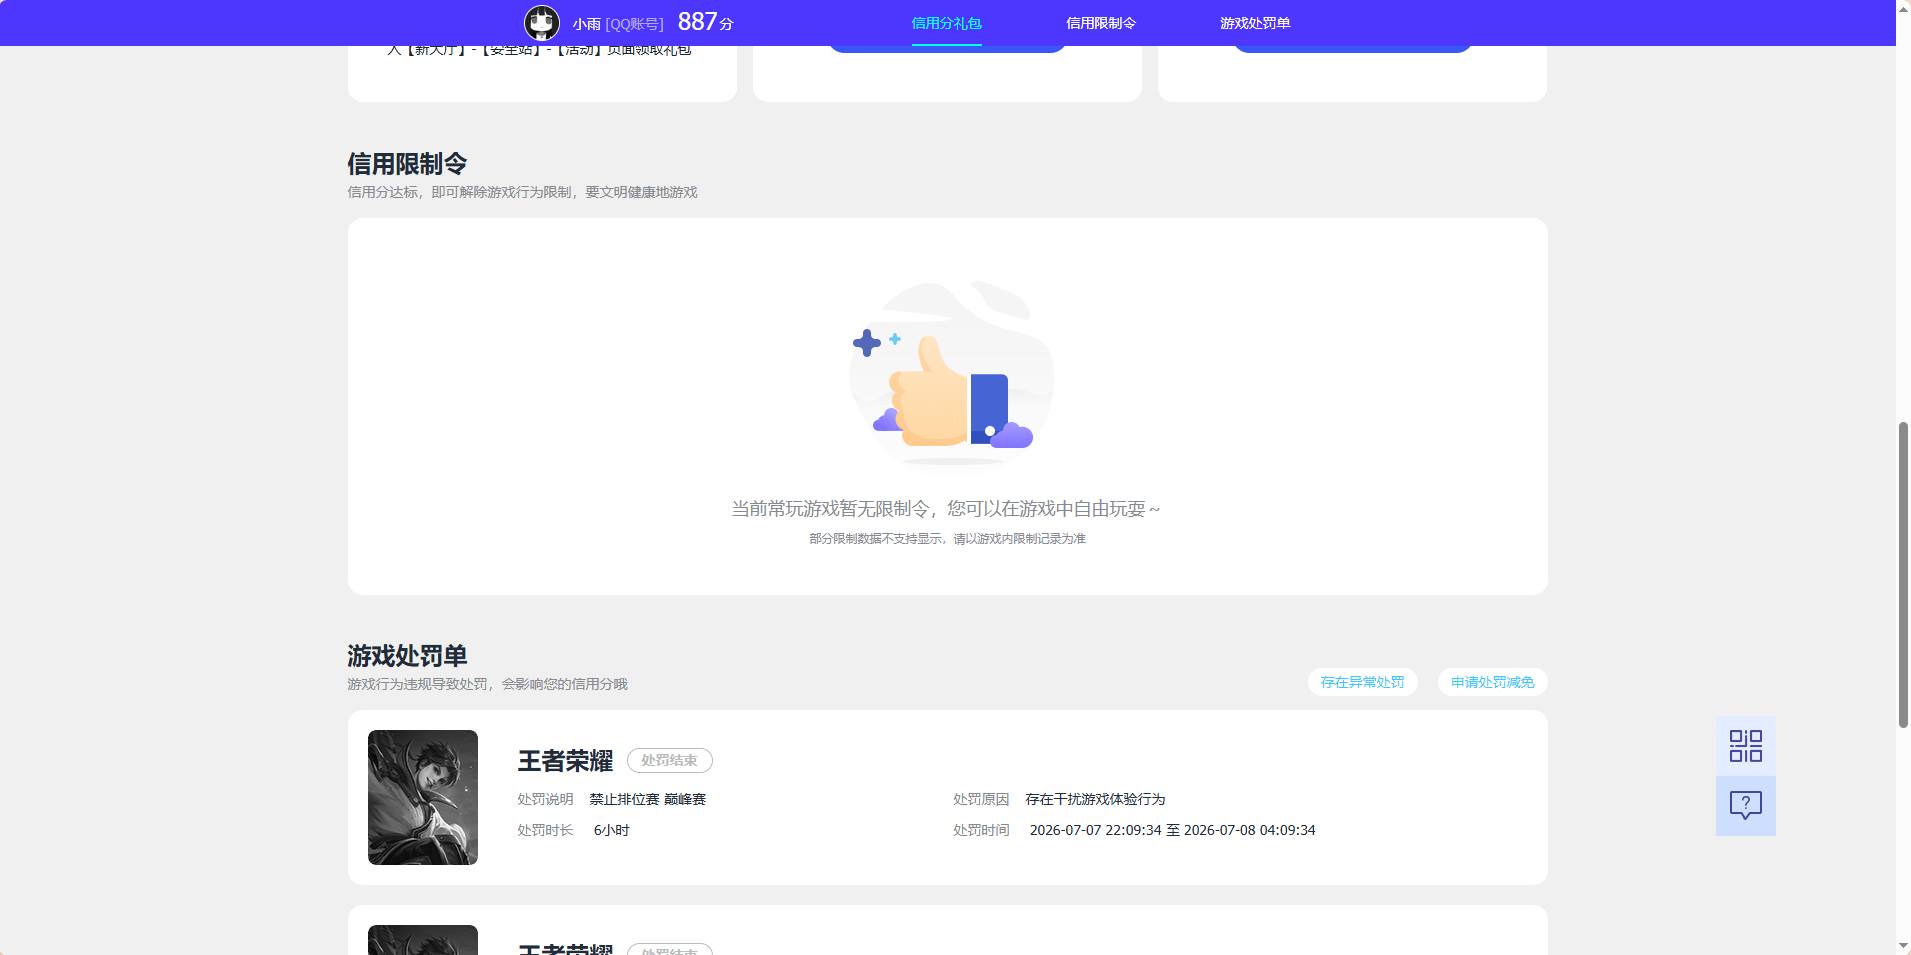Click the 887分 credit score

705,22
